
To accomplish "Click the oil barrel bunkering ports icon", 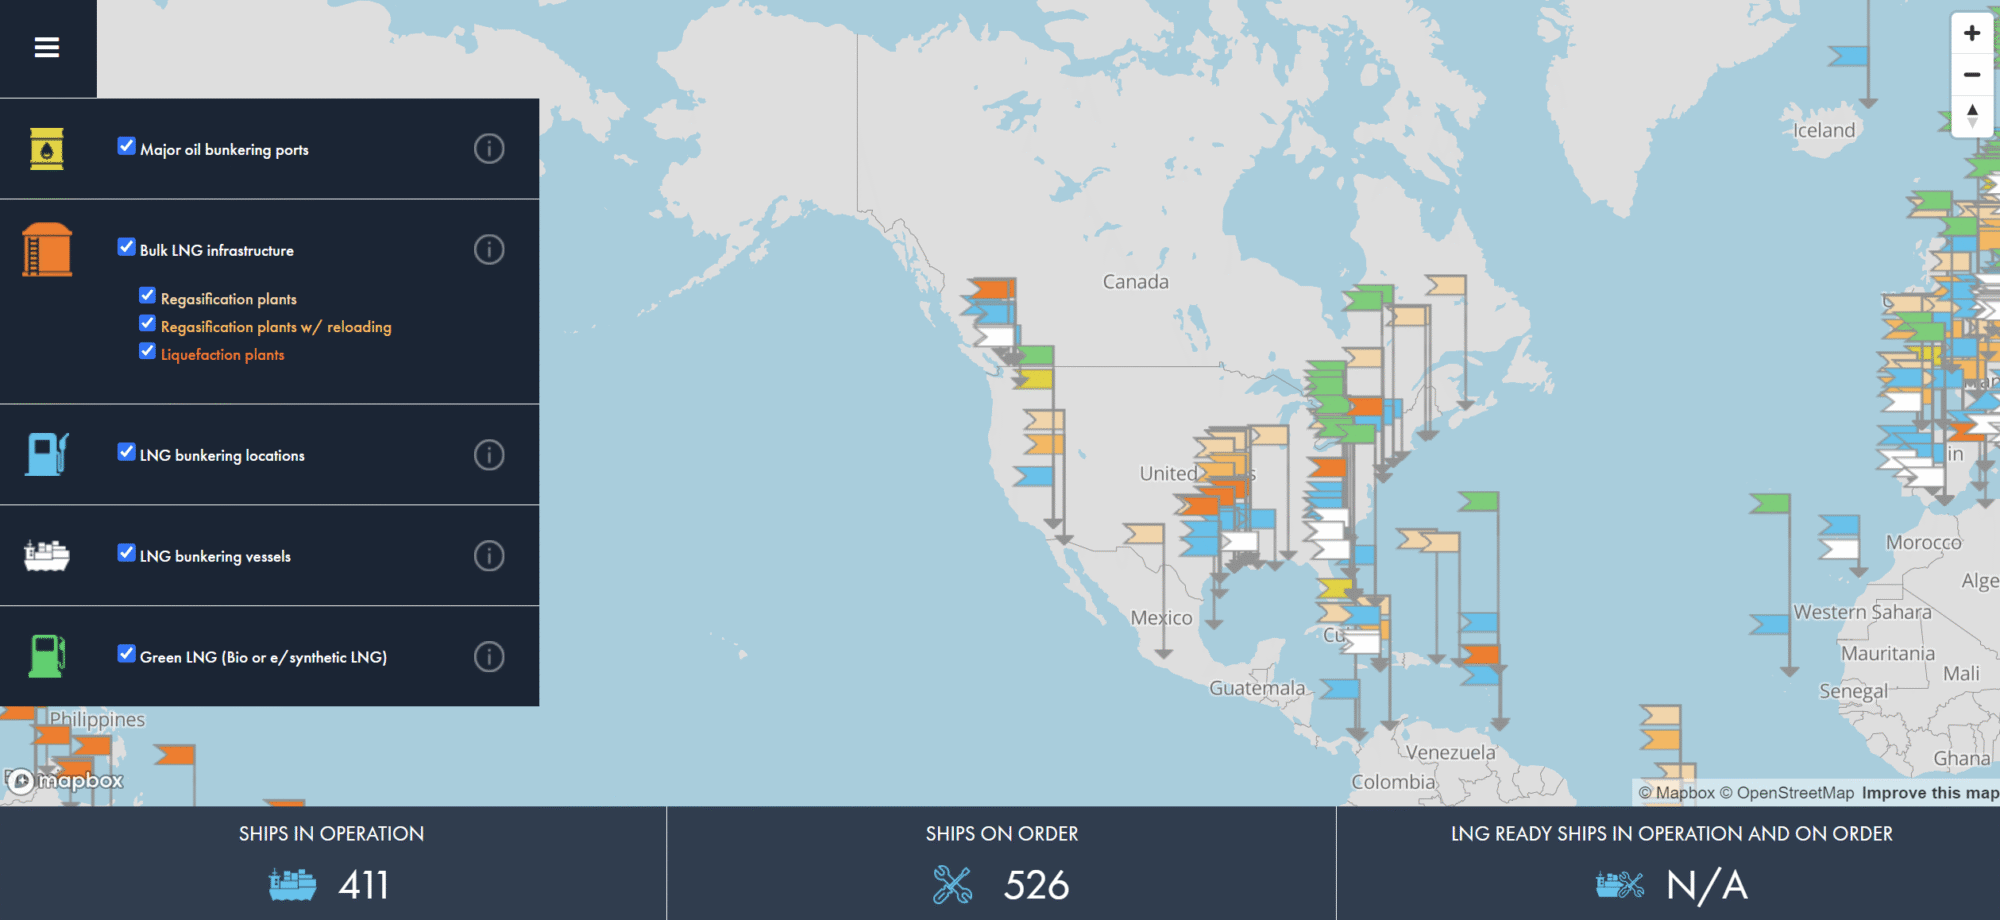I will tap(47, 149).
